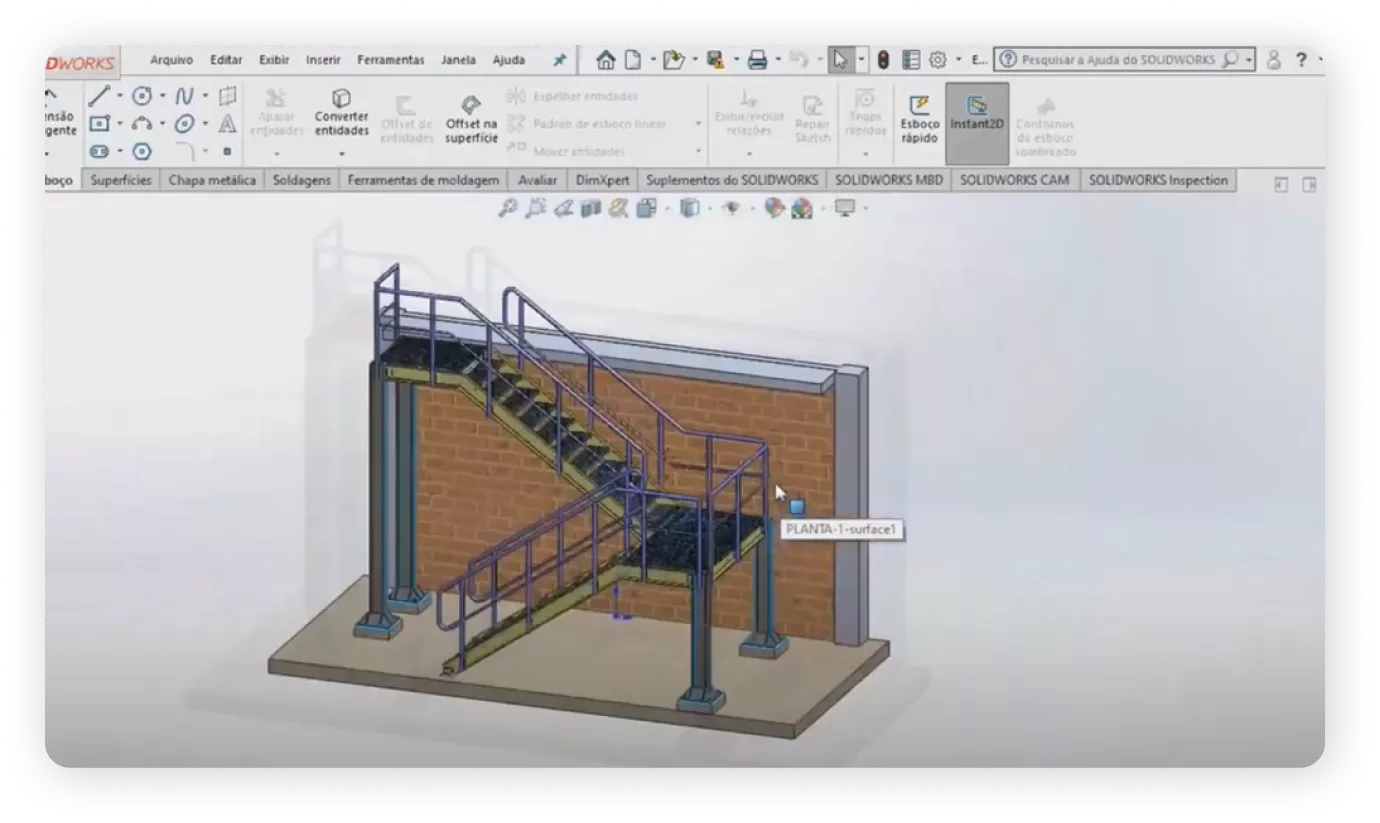Viewport: 1380px width, 823px height.
Task: Expand the Converter entidades dropdown arrow
Action: pyautogui.click(x=341, y=154)
